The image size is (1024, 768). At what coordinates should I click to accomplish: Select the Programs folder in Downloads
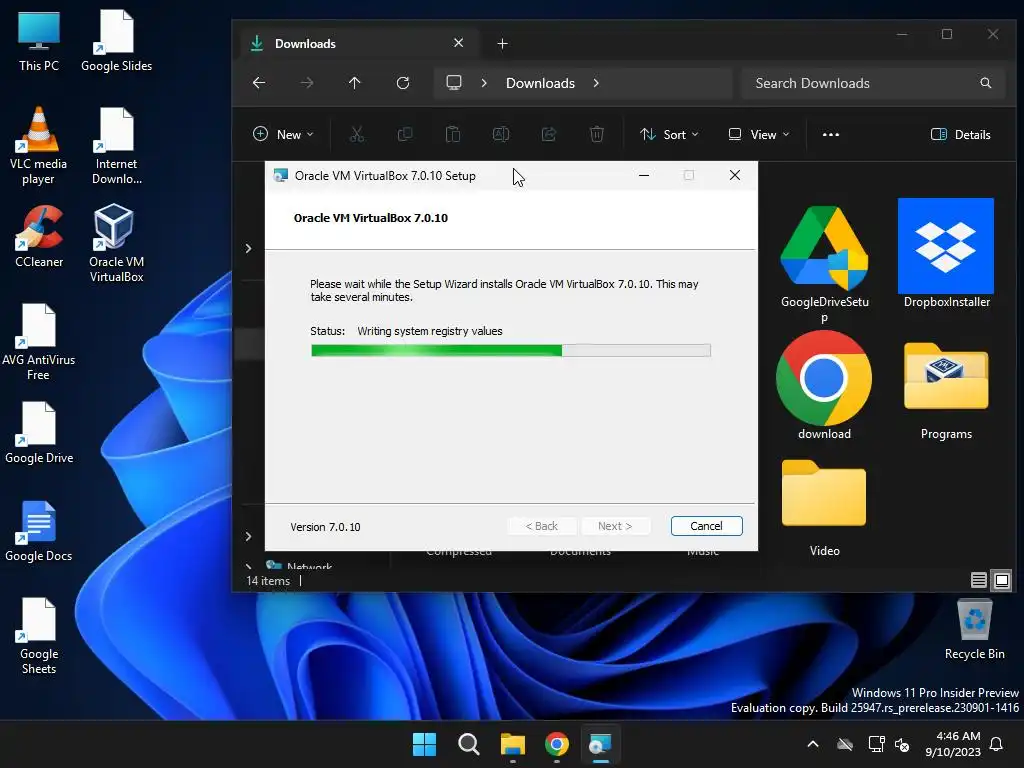click(946, 391)
